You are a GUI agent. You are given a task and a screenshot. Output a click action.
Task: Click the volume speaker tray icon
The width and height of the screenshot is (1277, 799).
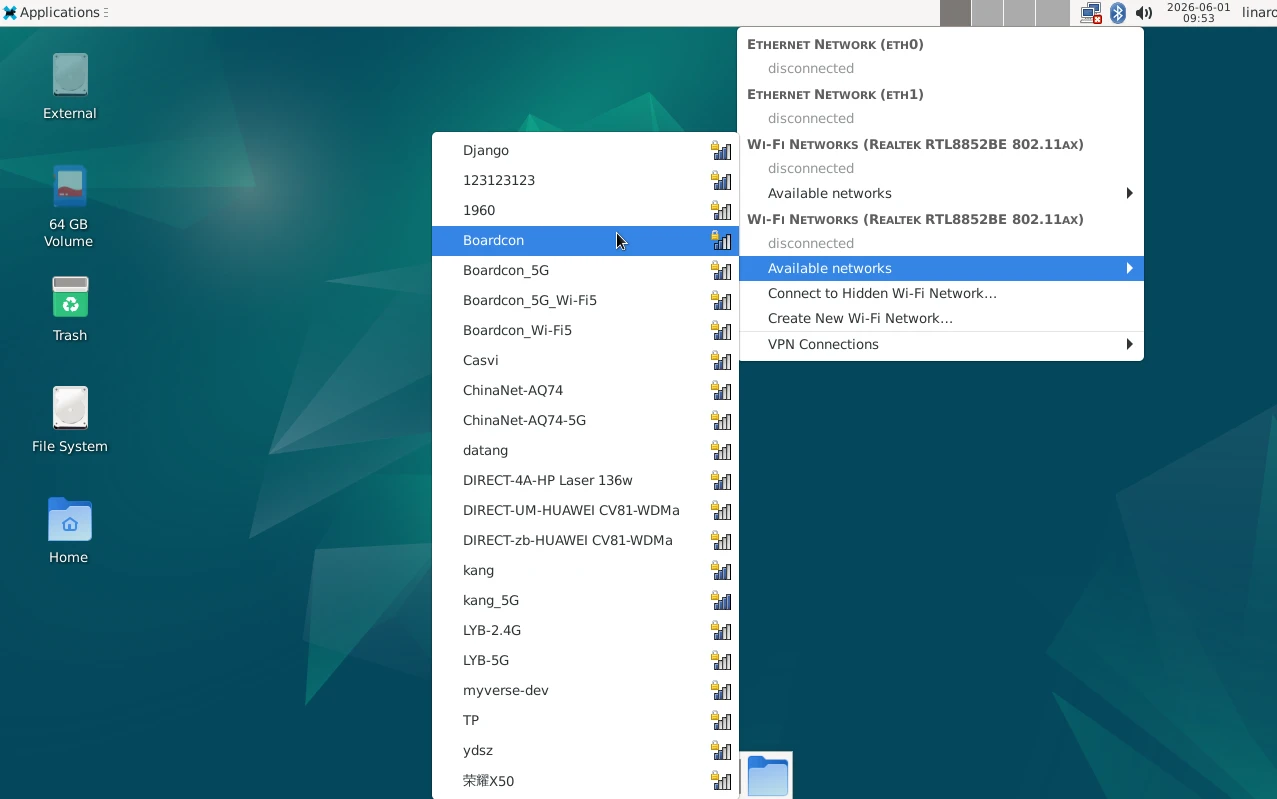click(x=1144, y=13)
